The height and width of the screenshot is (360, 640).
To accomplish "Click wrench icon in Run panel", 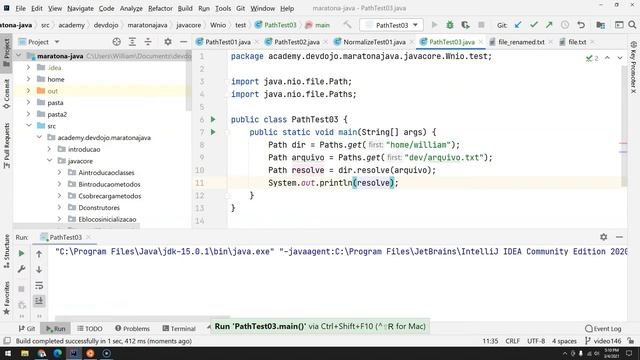I will (21, 269).
